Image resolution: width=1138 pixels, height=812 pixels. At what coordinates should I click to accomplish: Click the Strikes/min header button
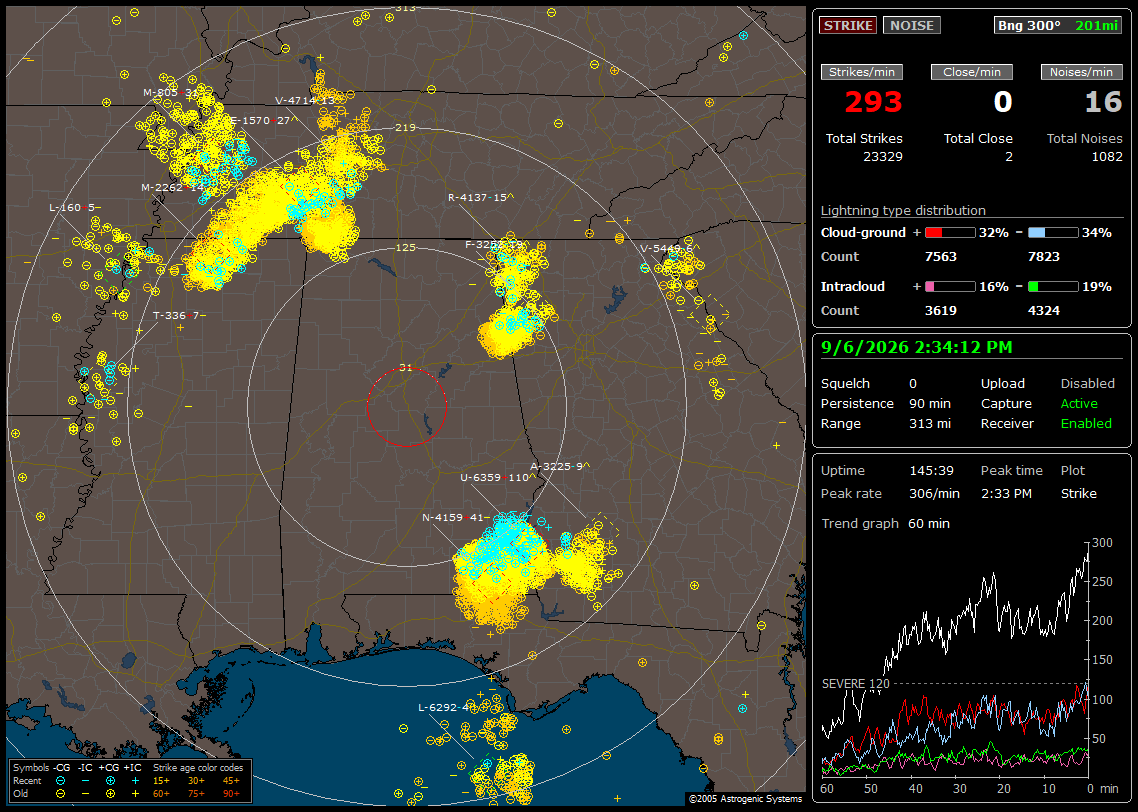(861, 72)
